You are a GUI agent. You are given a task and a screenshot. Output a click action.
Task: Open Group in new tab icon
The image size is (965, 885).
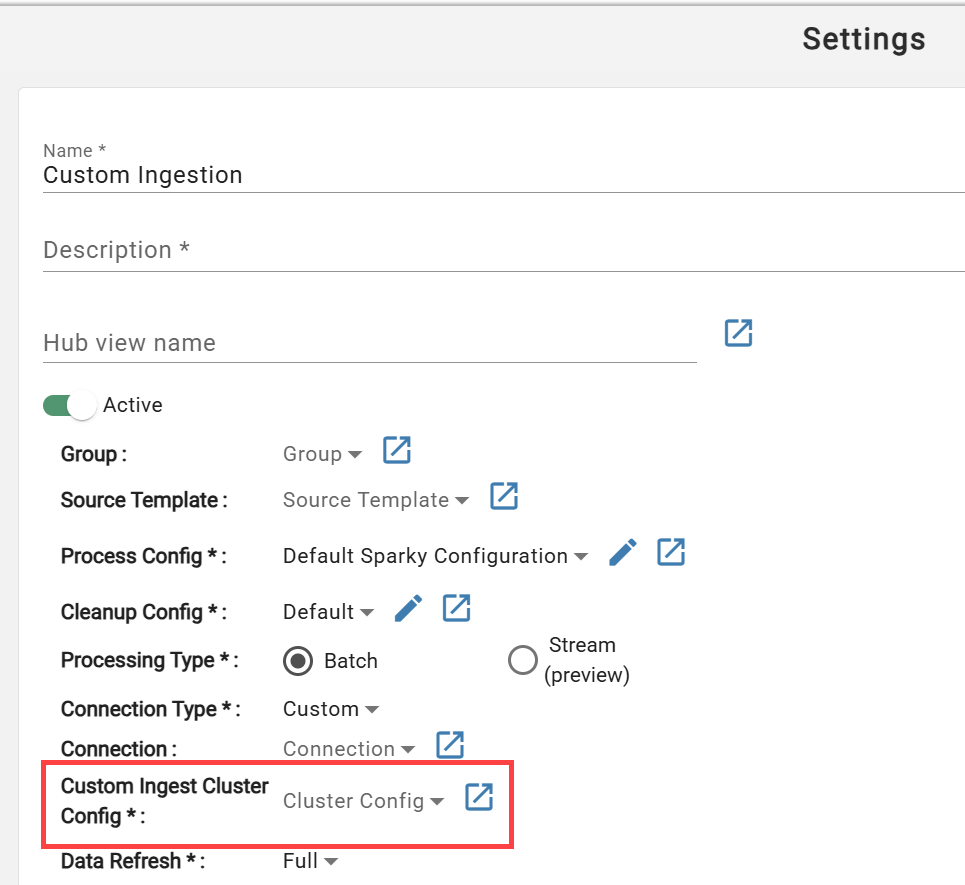point(397,450)
